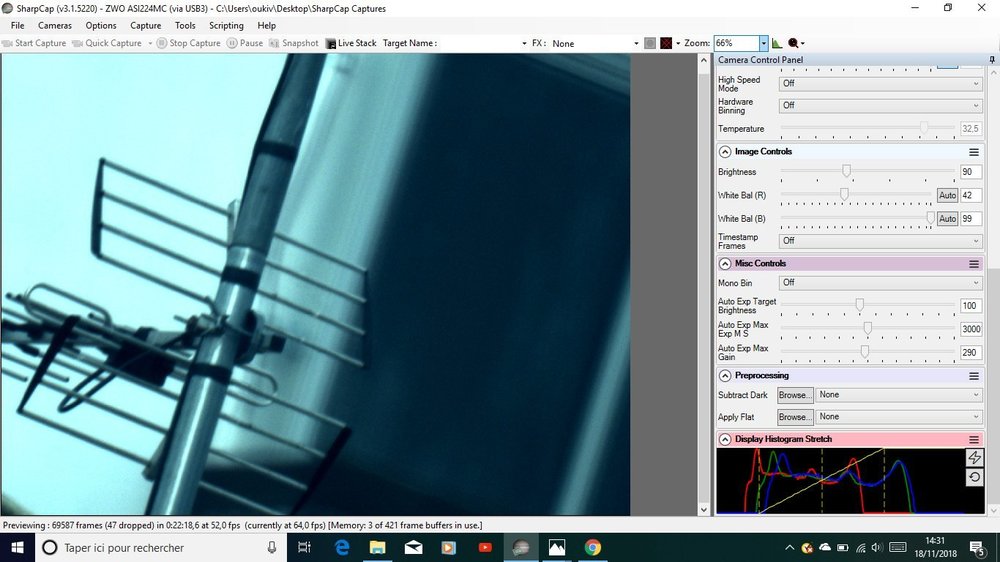Open Google Chrome from the taskbar

click(592, 547)
